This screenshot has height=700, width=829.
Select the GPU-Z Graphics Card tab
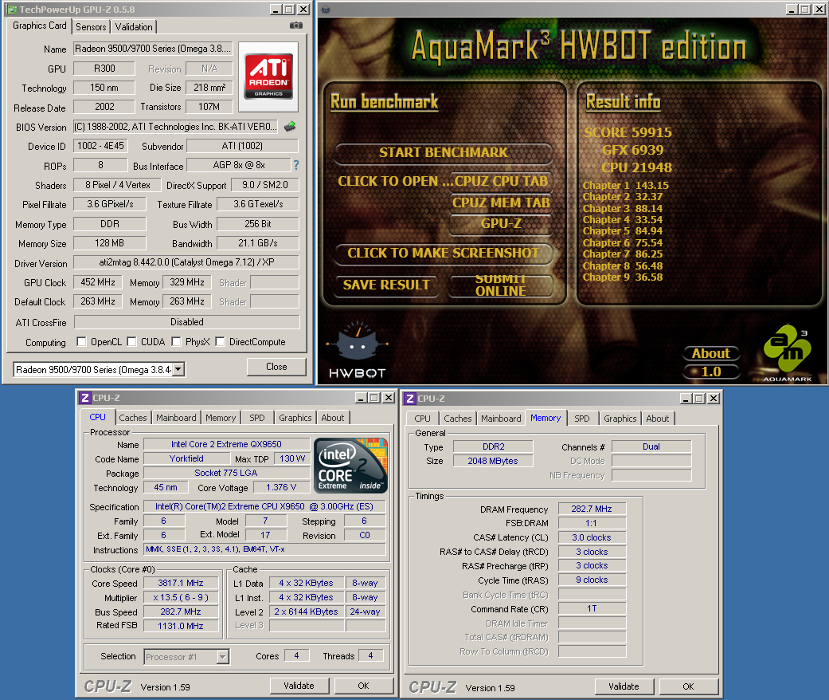click(x=40, y=25)
